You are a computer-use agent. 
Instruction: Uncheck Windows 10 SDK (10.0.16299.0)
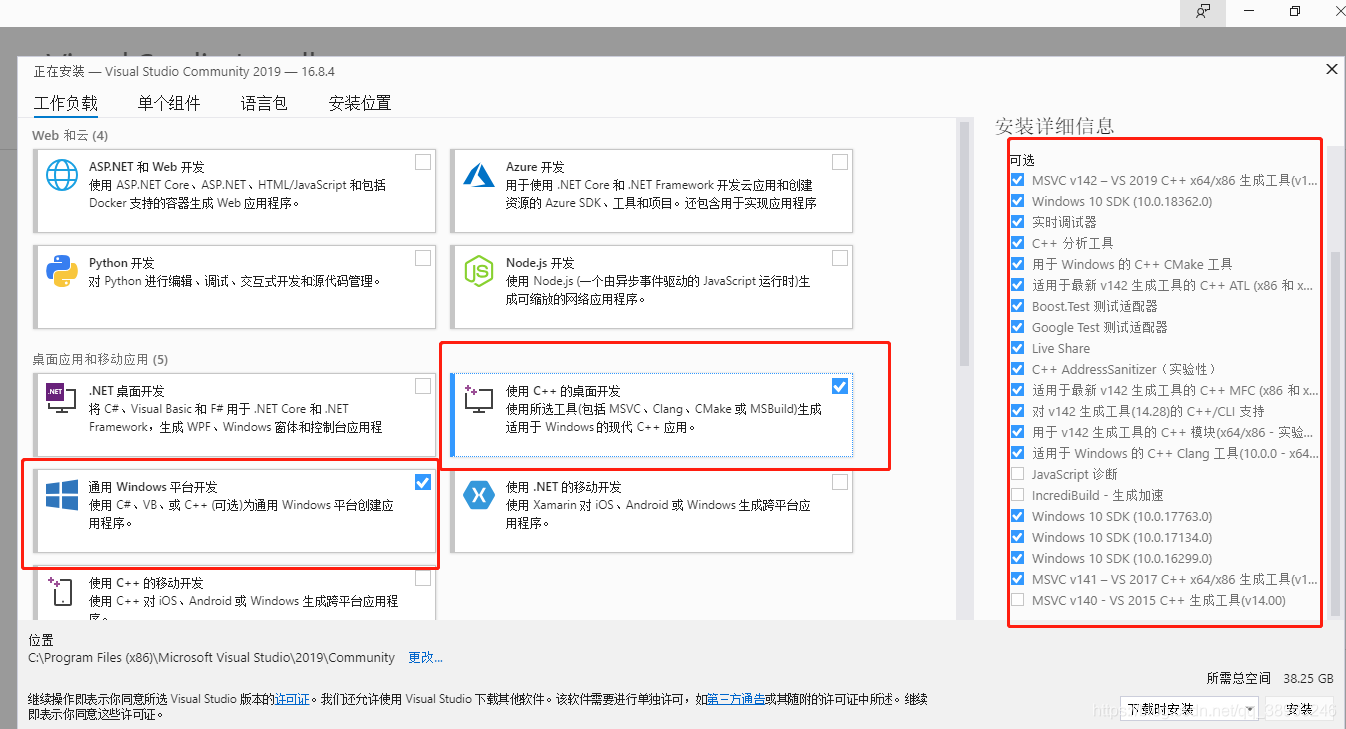pos(1018,558)
